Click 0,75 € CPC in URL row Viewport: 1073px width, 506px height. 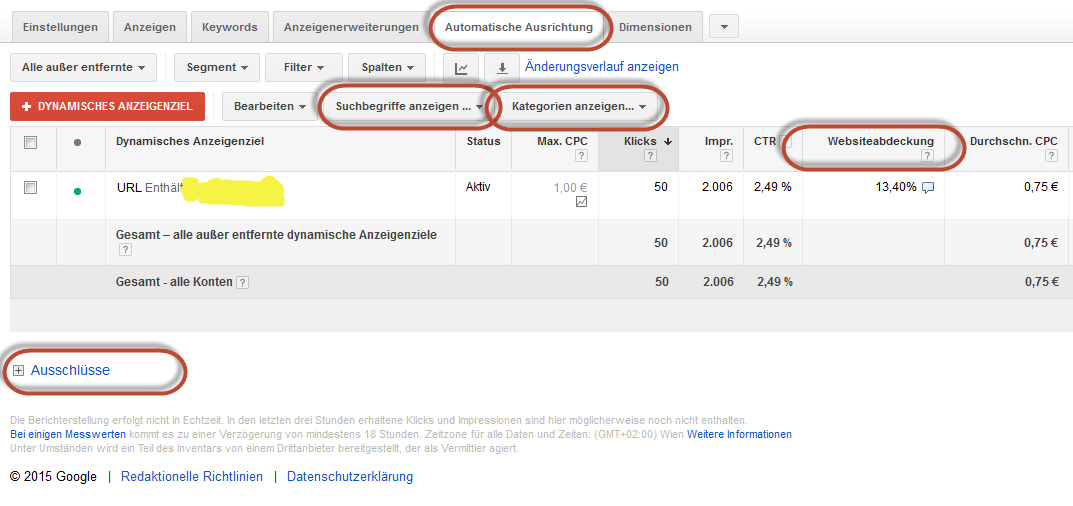coord(1041,187)
